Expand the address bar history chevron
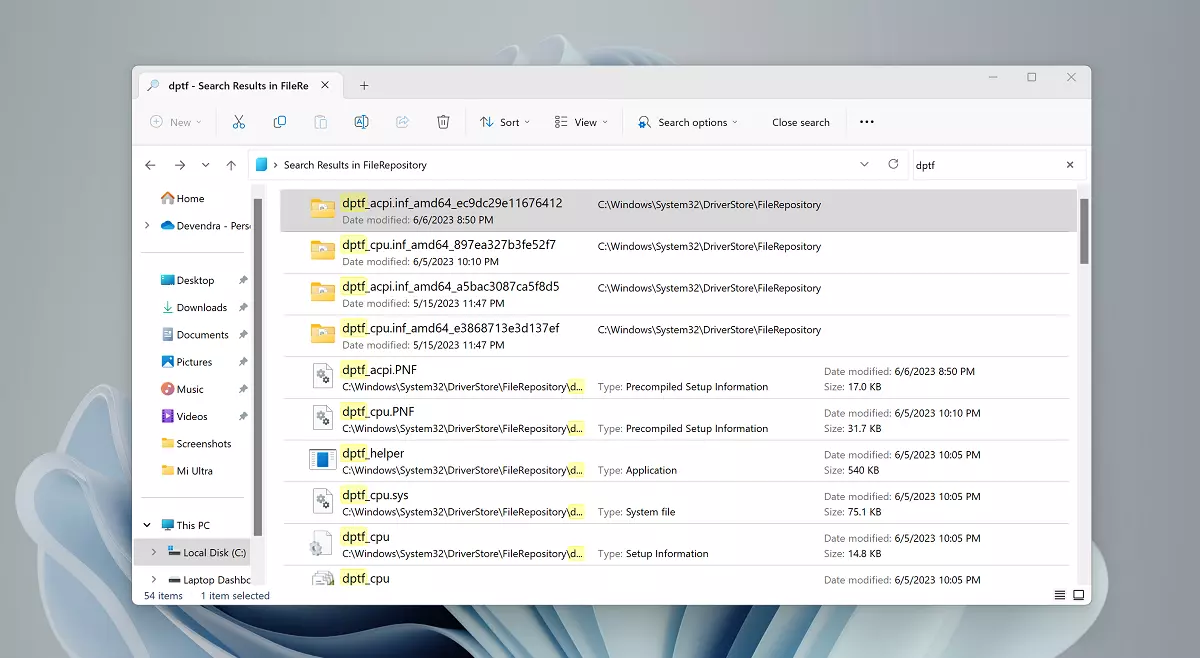This screenshot has height=658, width=1200. 865,164
